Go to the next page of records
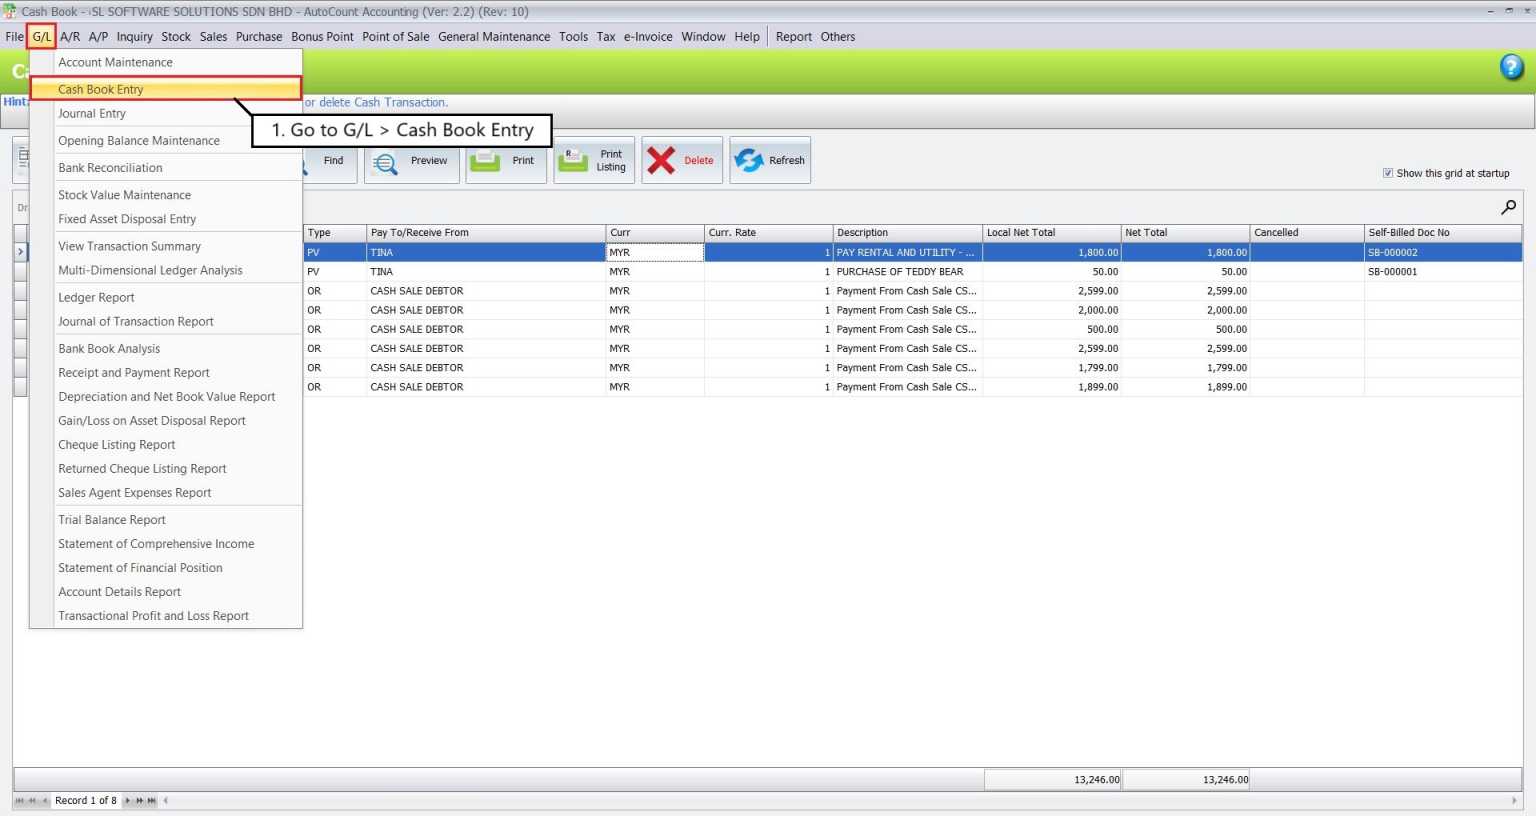 click(x=140, y=801)
